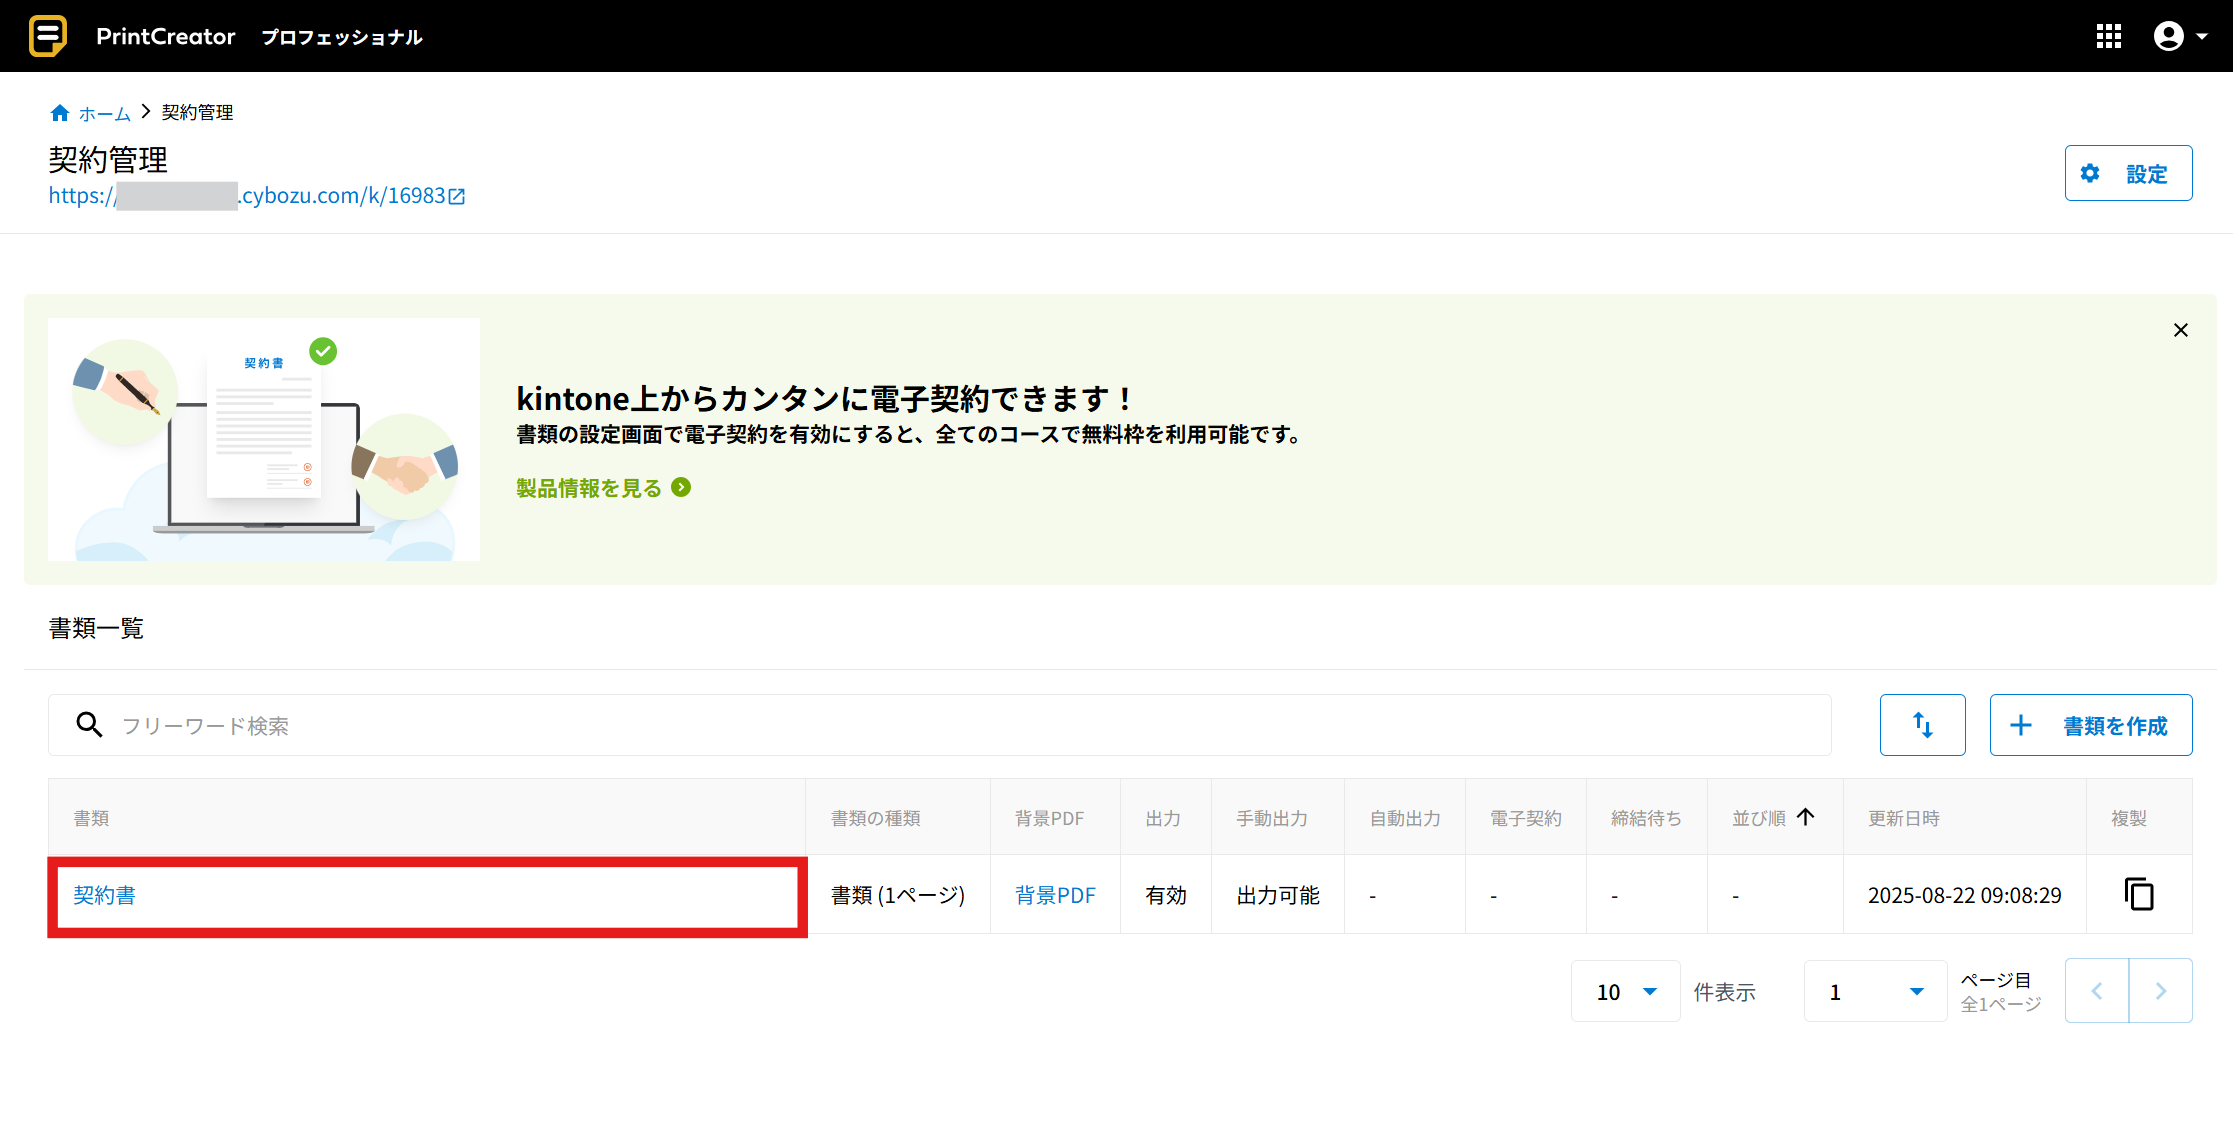Open the 10 件表示 dropdown
This screenshot has height=1135, width=2233.
(x=1626, y=991)
